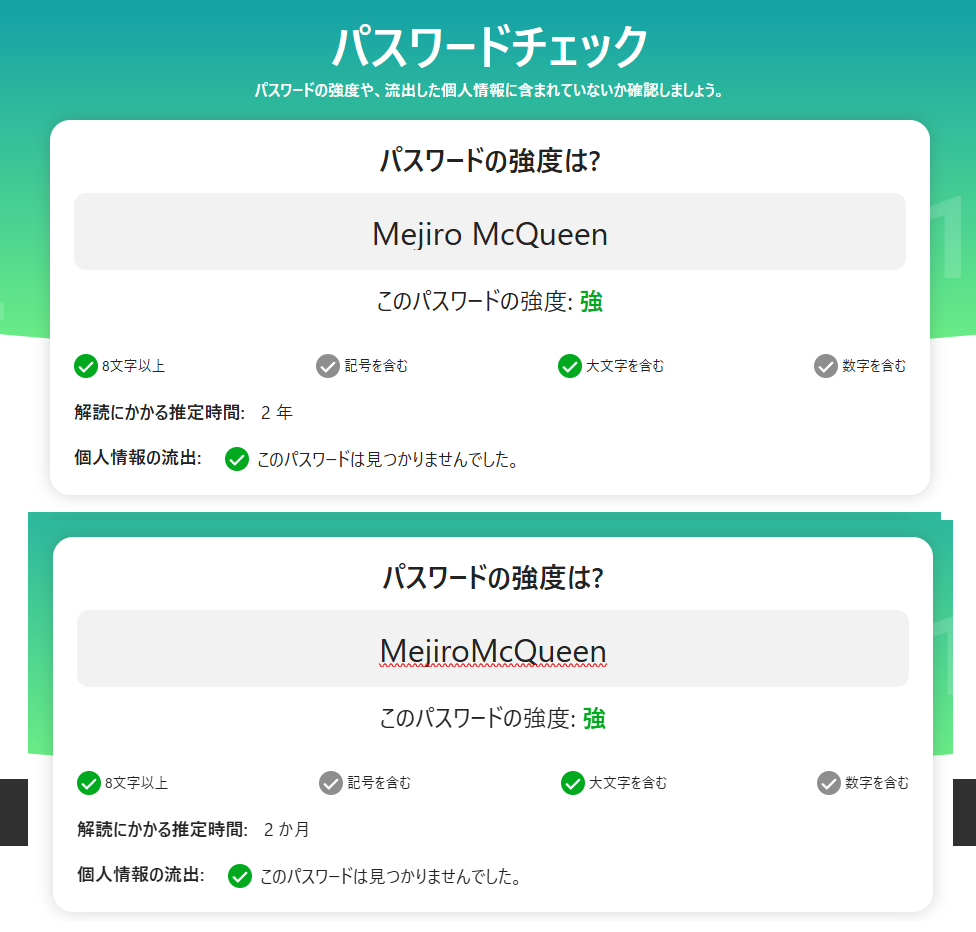Screen dimensions: 976x932
Task: Click gray 記号を含む check icon in the 2 年 card
Action: coord(328,366)
